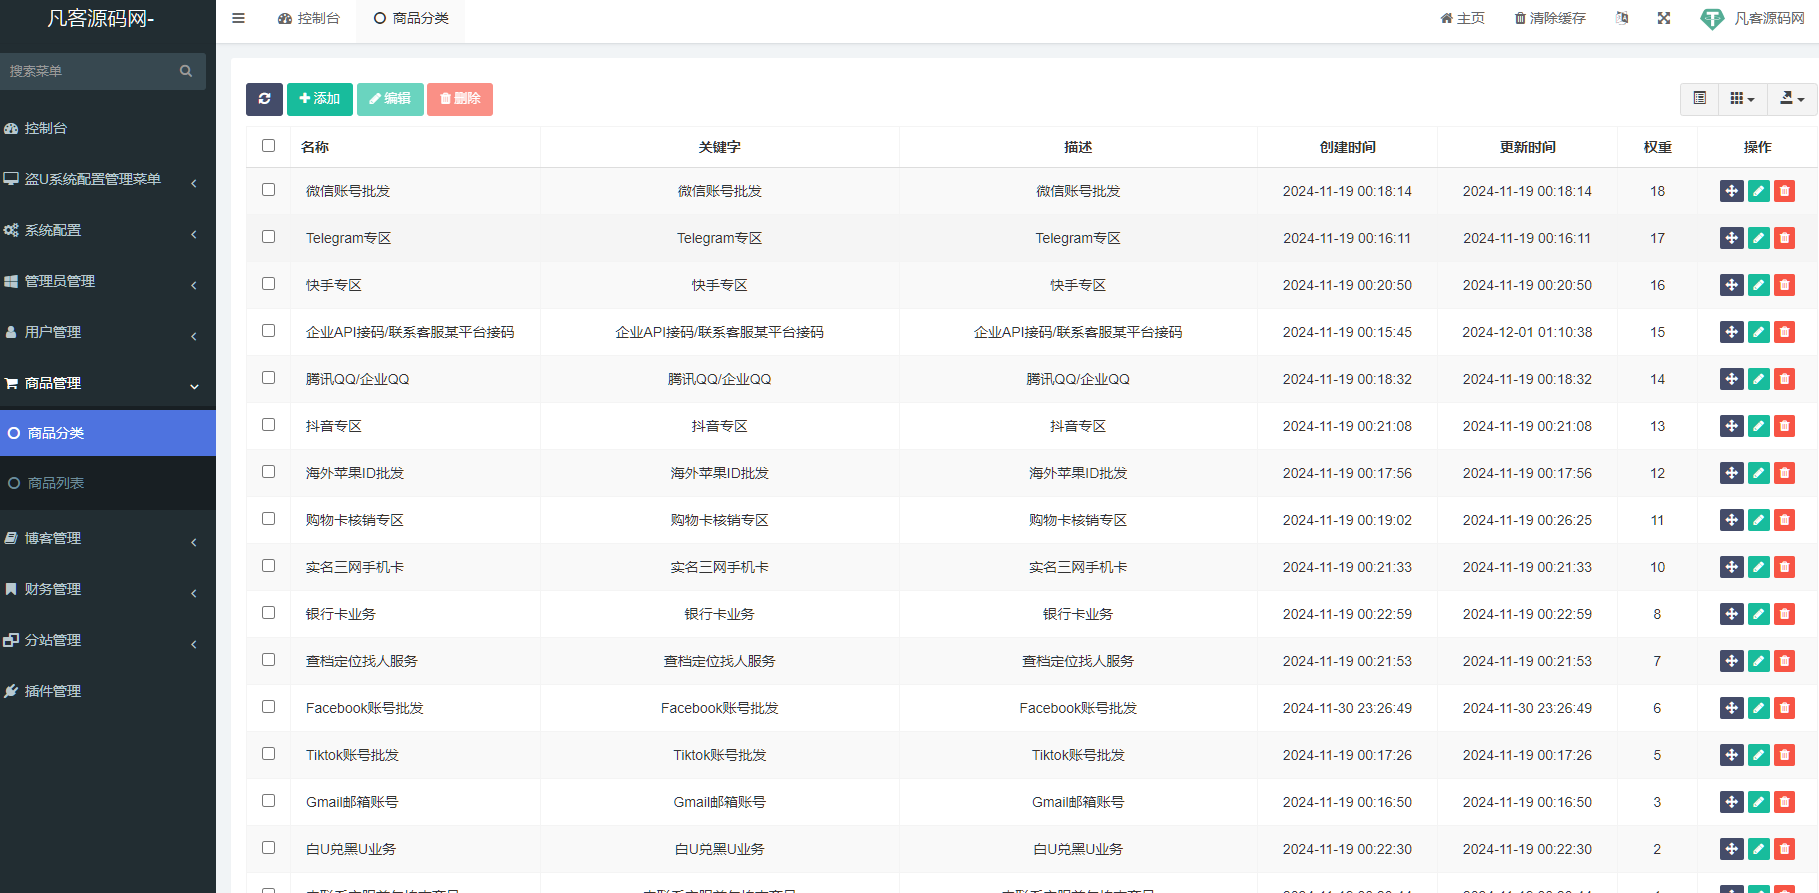Click drag-sort icon for 快手专区 row
Viewport: 1819px width, 893px height.
1732,285
